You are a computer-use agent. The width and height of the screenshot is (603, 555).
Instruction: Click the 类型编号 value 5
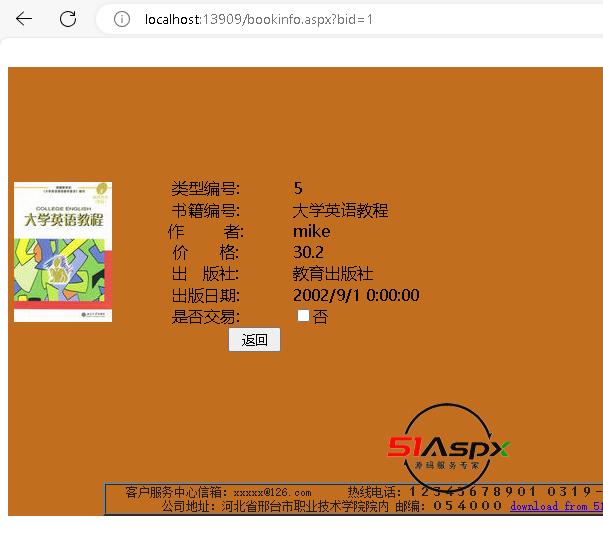[x=298, y=188]
